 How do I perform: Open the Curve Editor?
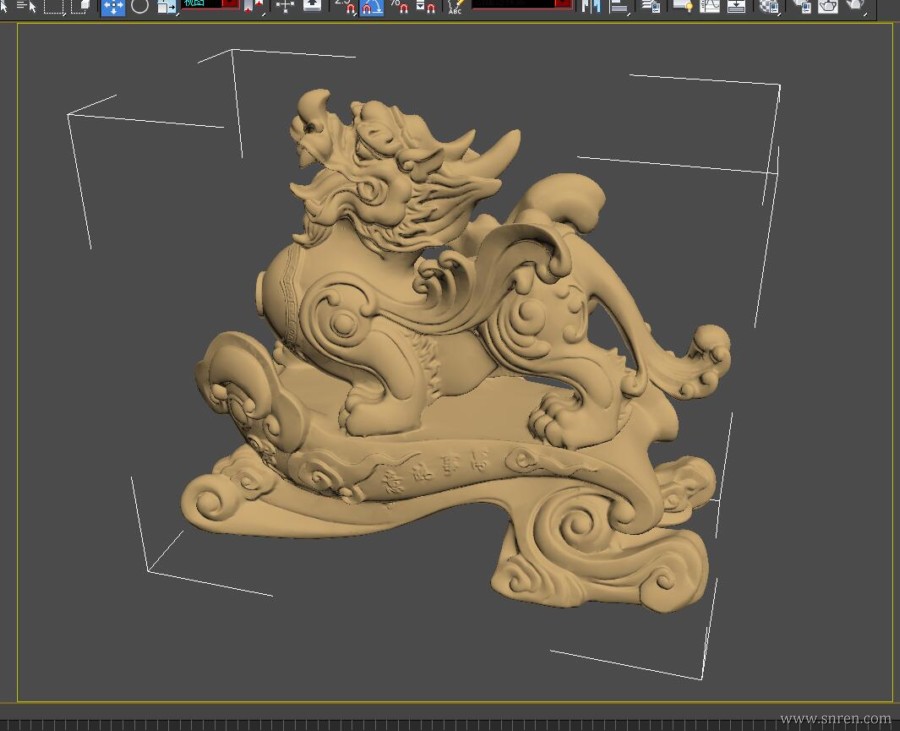click(x=709, y=6)
